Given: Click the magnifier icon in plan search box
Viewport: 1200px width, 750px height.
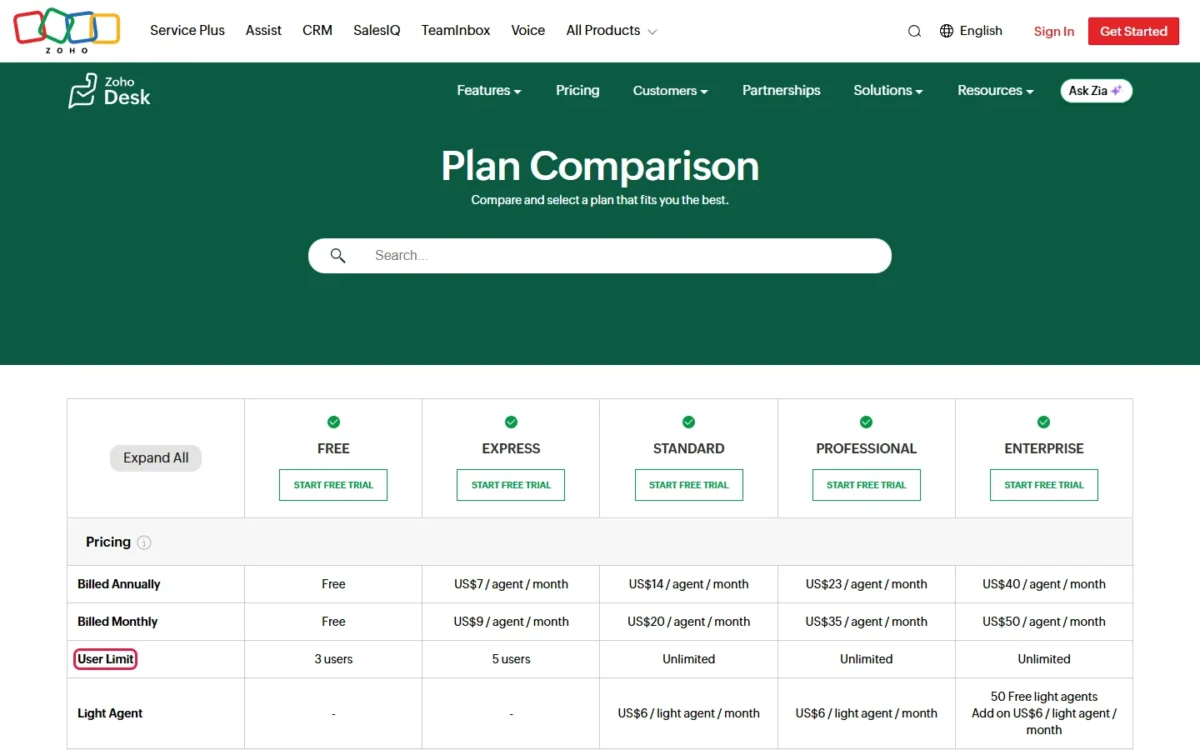Looking at the screenshot, I should click(338, 256).
